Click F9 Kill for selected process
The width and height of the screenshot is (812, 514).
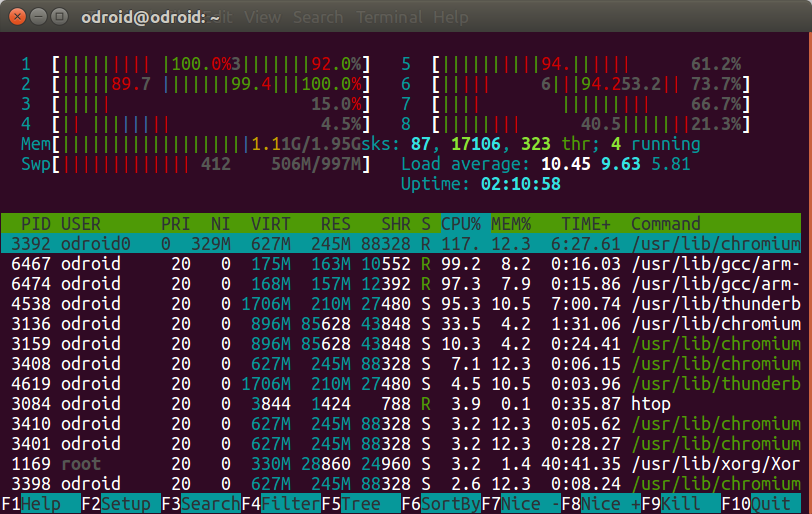pos(681,504)
